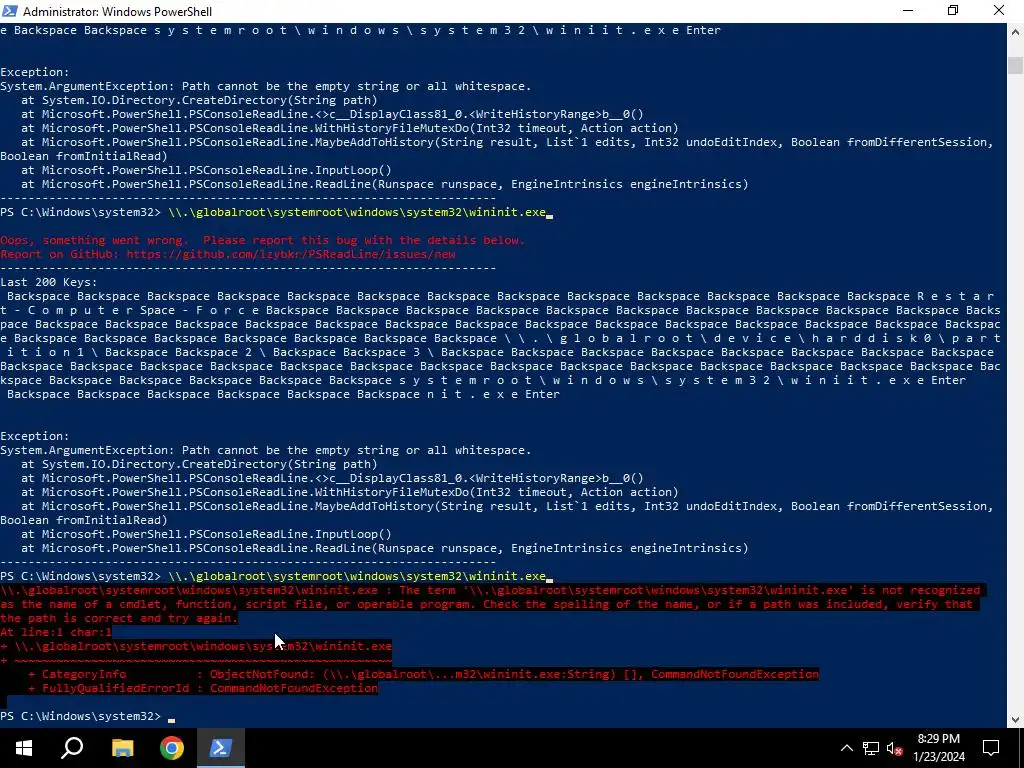
Task: Click the bottom empty PS prompt line
Action: (x=88, y=716)
